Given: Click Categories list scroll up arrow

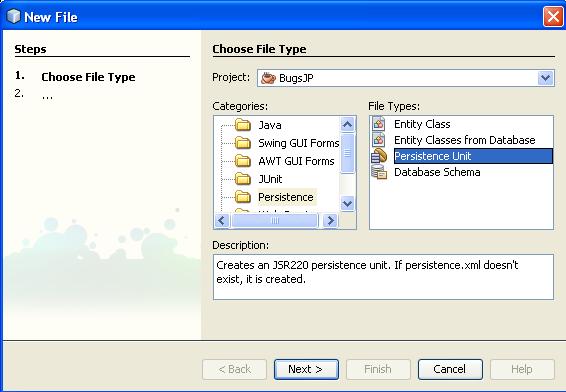Looking at the screenshot, I should point(347,125).
